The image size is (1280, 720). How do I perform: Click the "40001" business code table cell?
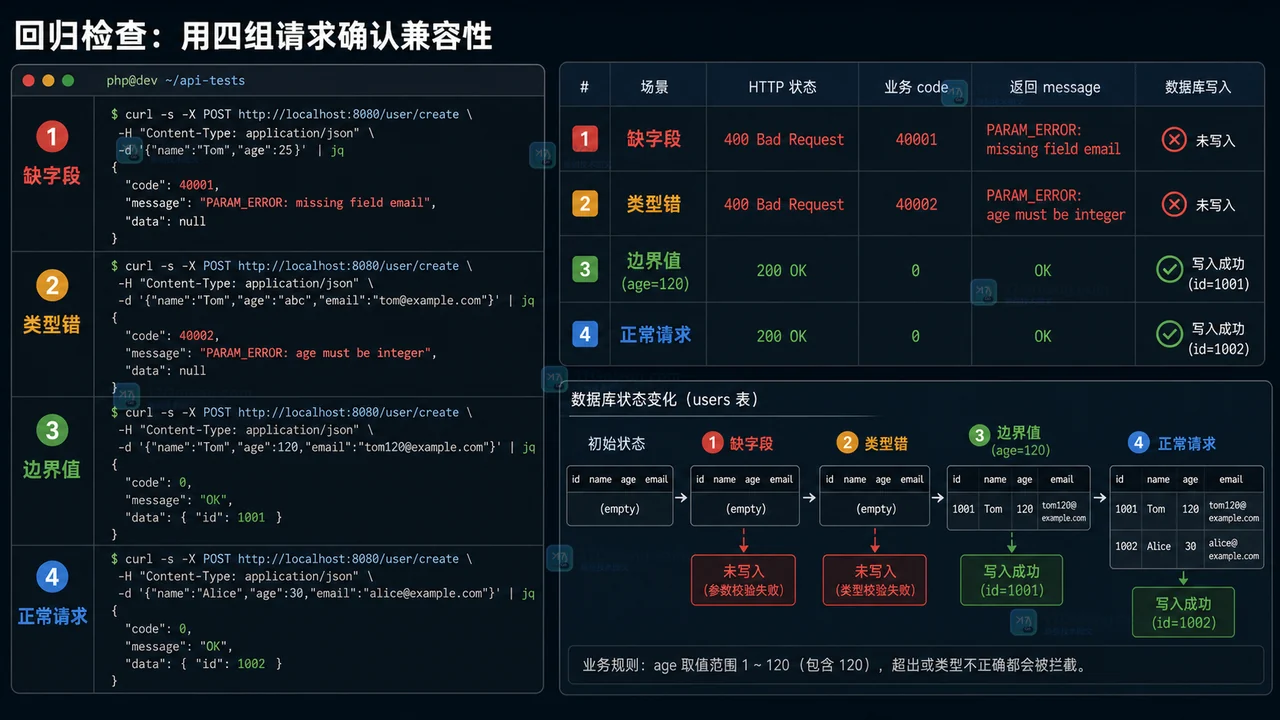pyautogui.click(x=916, y=139)
